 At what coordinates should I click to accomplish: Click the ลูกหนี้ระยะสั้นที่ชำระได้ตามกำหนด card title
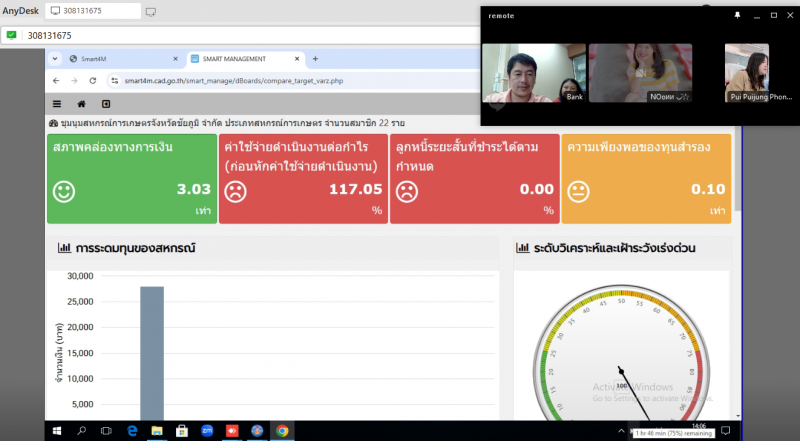click(x=467, y=156)
